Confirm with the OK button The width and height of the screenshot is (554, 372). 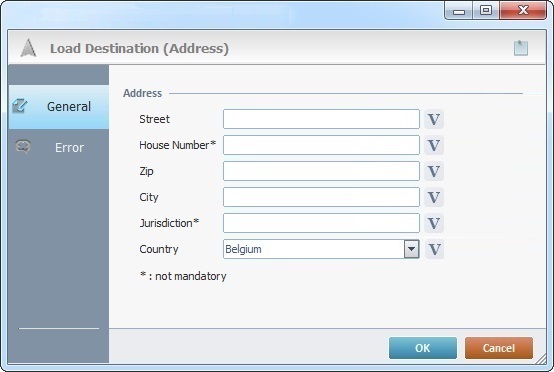point(423,348)
